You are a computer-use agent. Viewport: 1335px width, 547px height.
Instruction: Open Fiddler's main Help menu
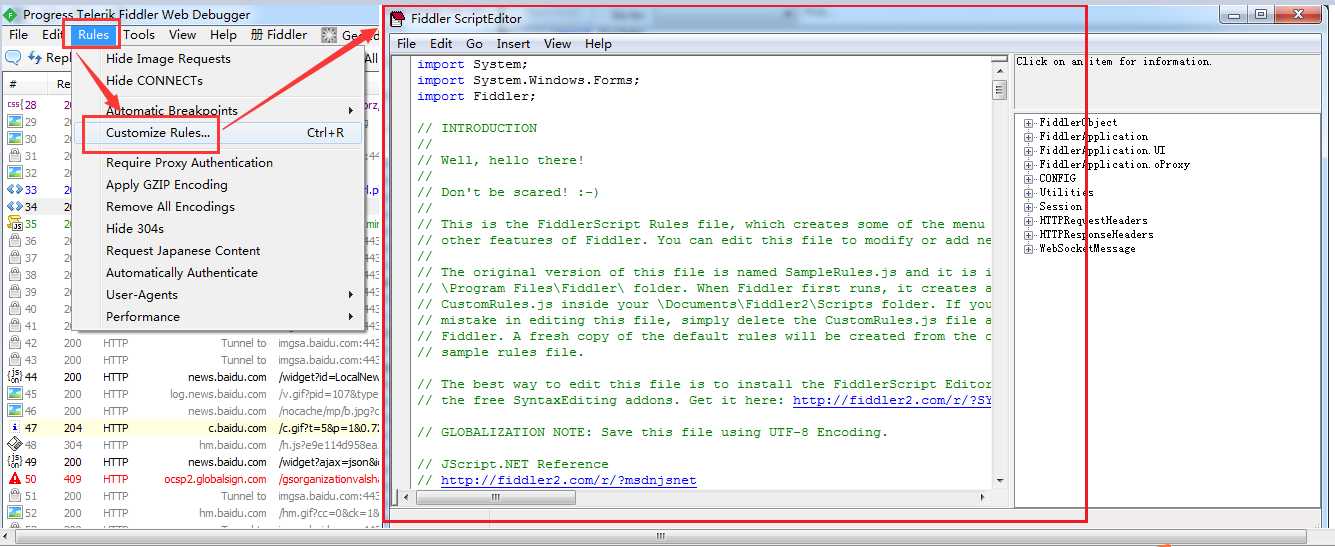pyautogui.click(x=223, y=35)
